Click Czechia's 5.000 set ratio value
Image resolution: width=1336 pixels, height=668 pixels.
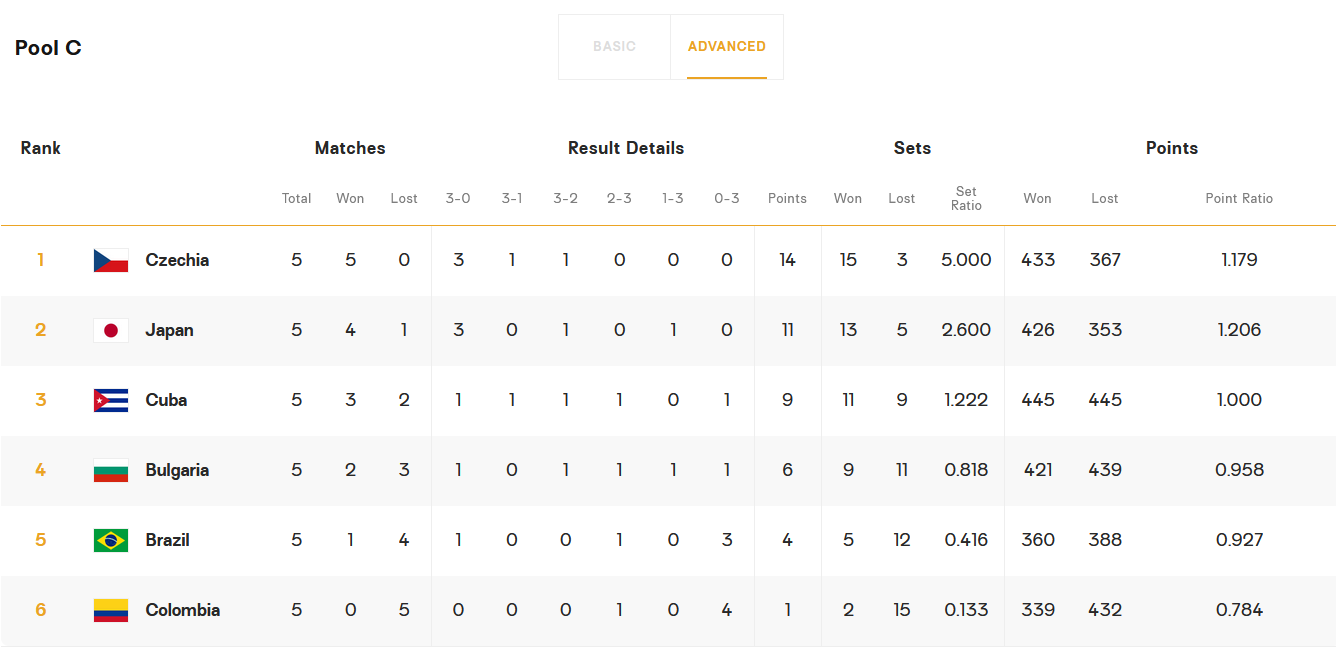pyautogui.click(x=966, y=260)
